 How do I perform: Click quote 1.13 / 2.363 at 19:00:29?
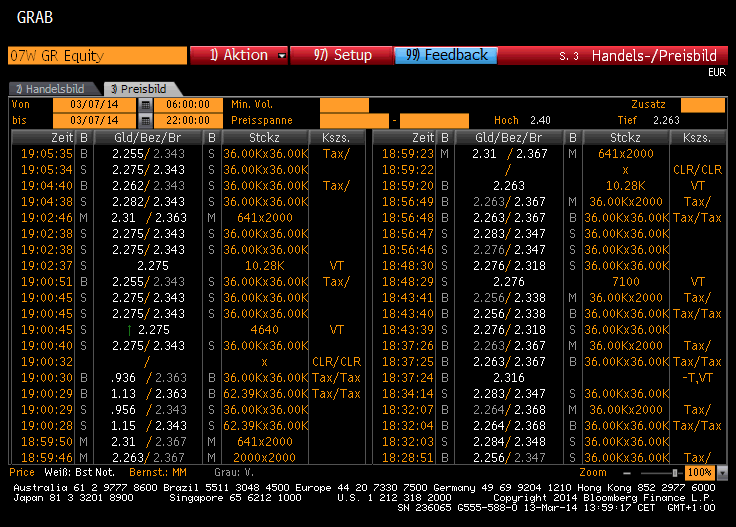[149, 394]
